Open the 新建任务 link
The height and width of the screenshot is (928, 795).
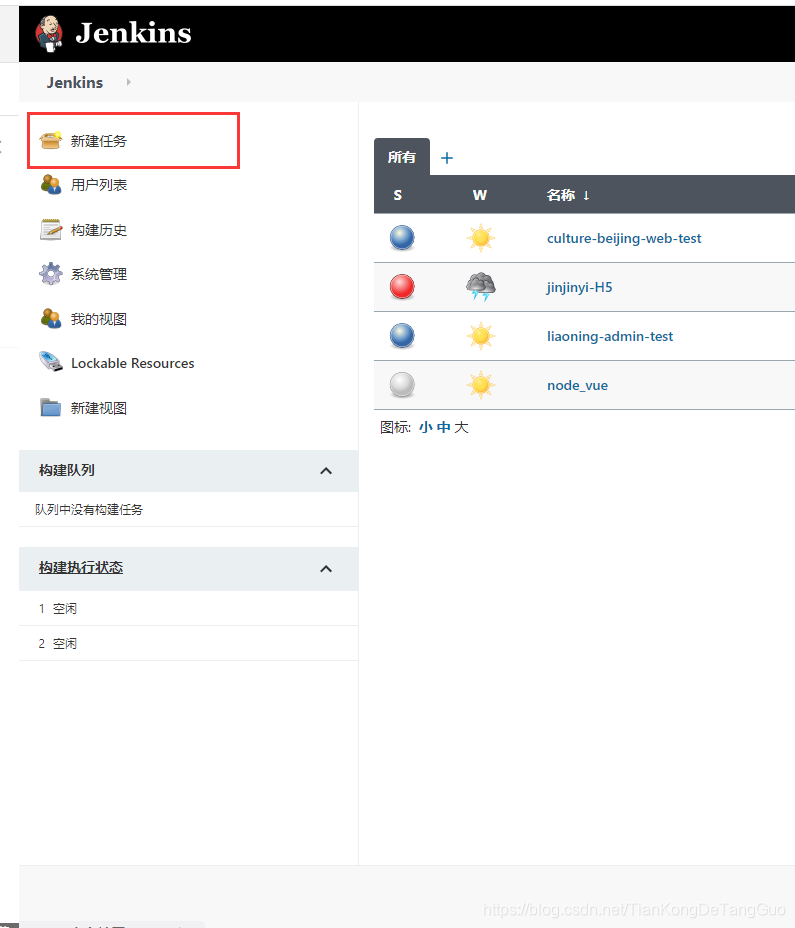tap(99, 141)
